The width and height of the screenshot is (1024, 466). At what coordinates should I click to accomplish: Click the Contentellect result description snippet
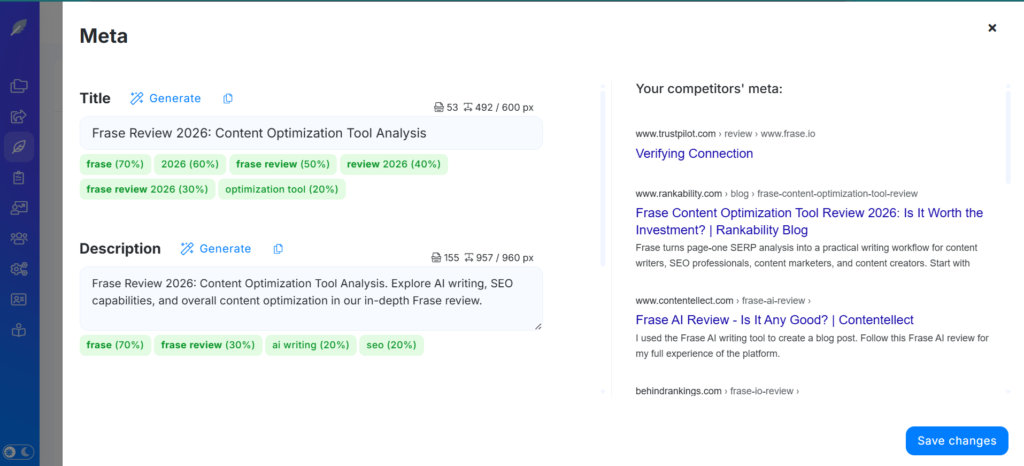[812, 347]
